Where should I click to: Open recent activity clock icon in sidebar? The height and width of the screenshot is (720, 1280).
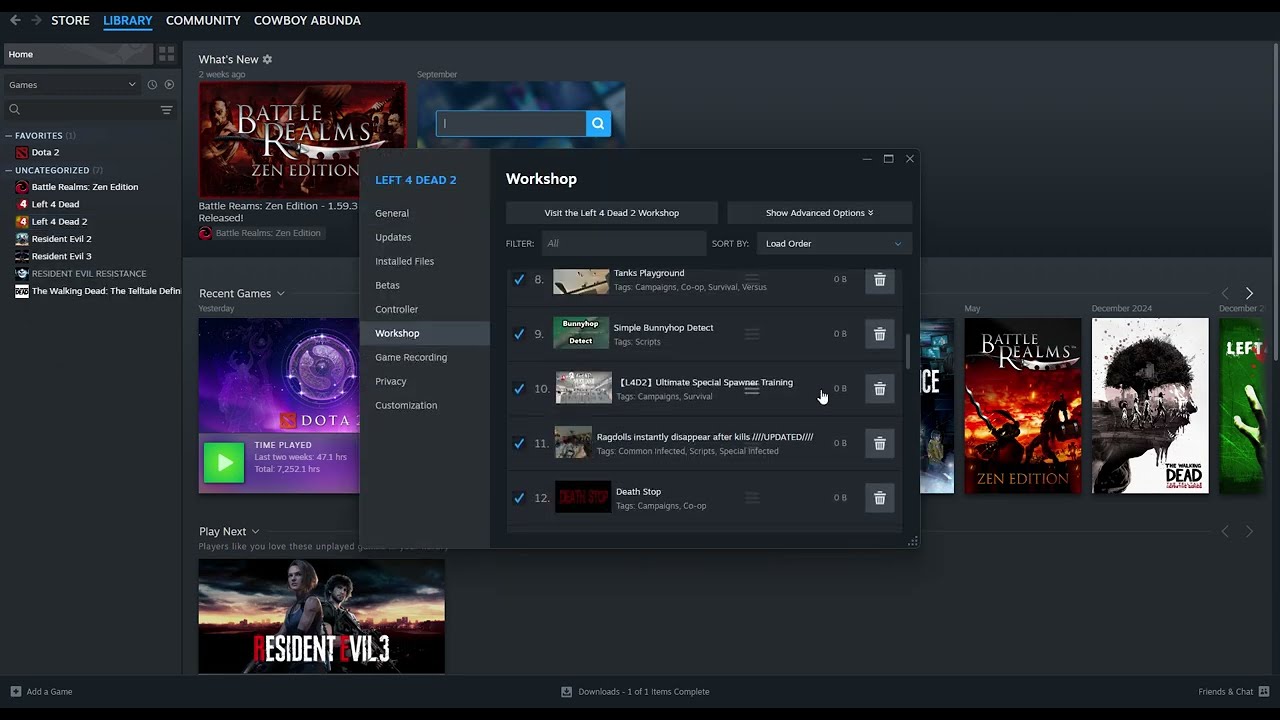point(152,85)
